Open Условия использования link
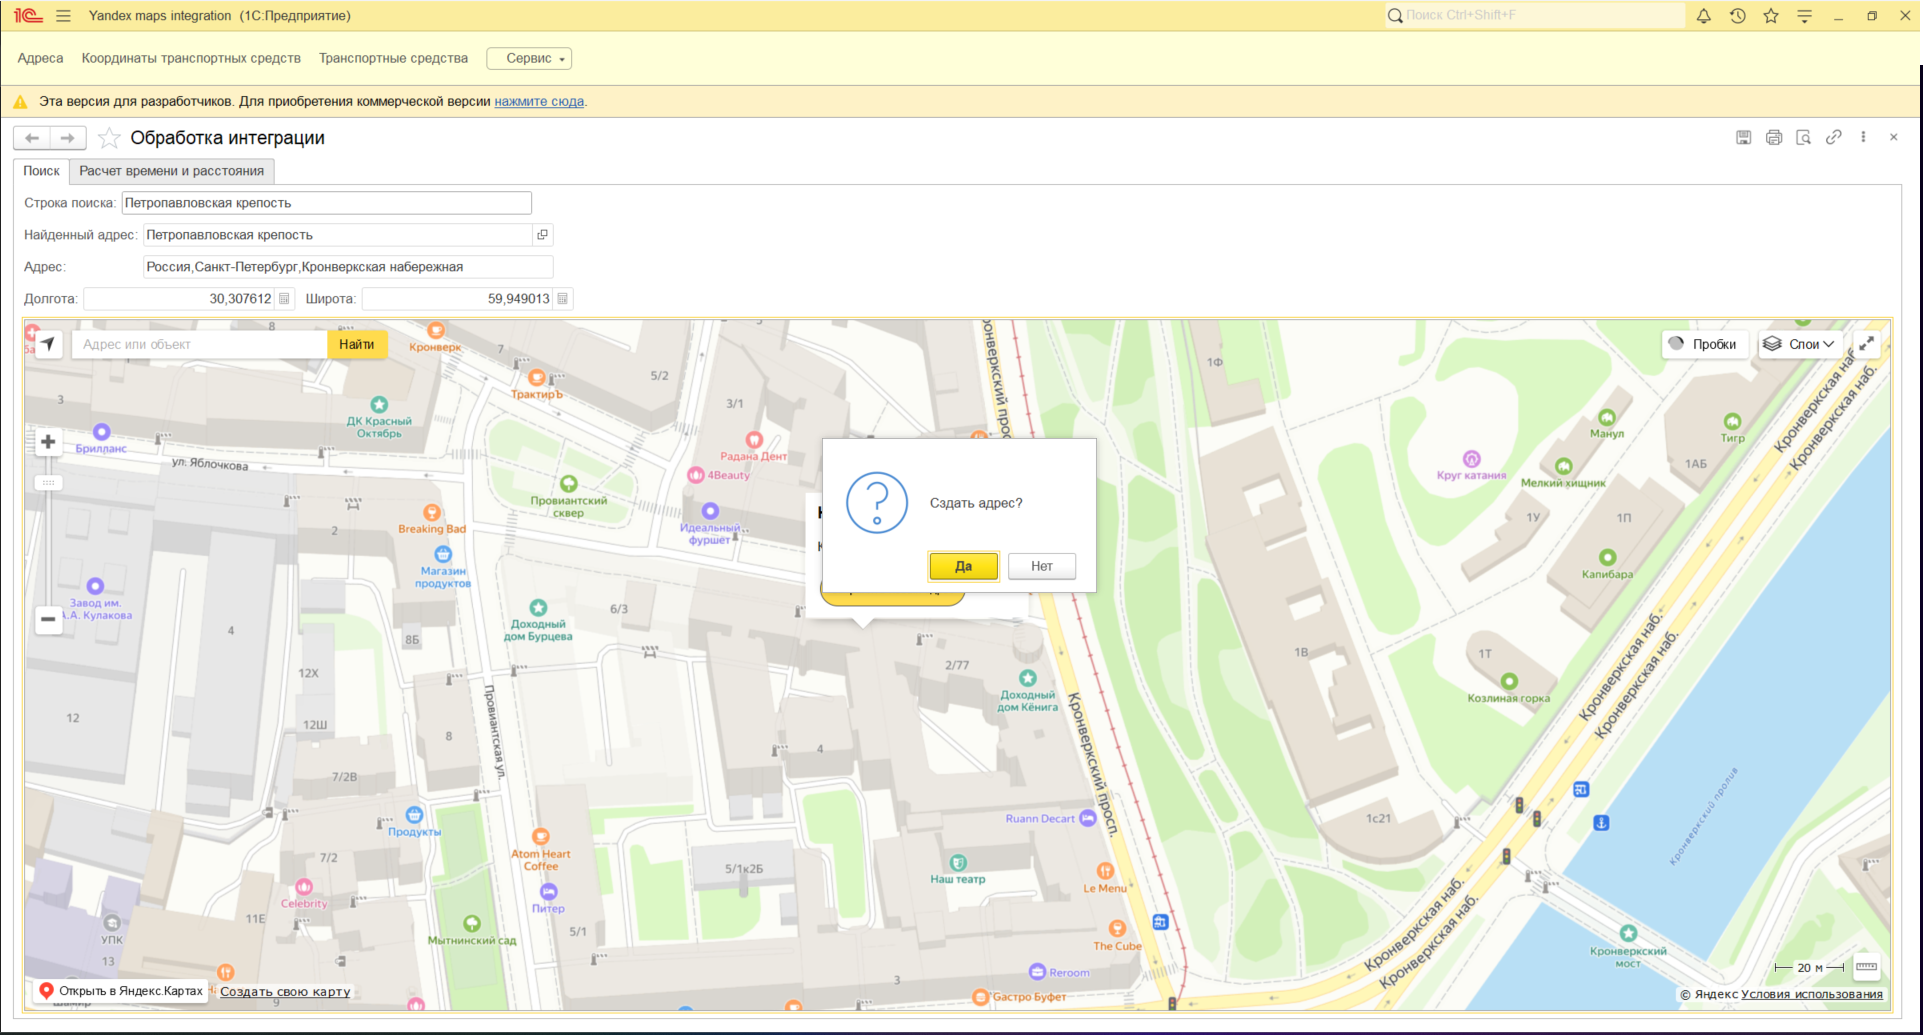This screenshot has width=1923, height=1035. tap(1812, 994)
